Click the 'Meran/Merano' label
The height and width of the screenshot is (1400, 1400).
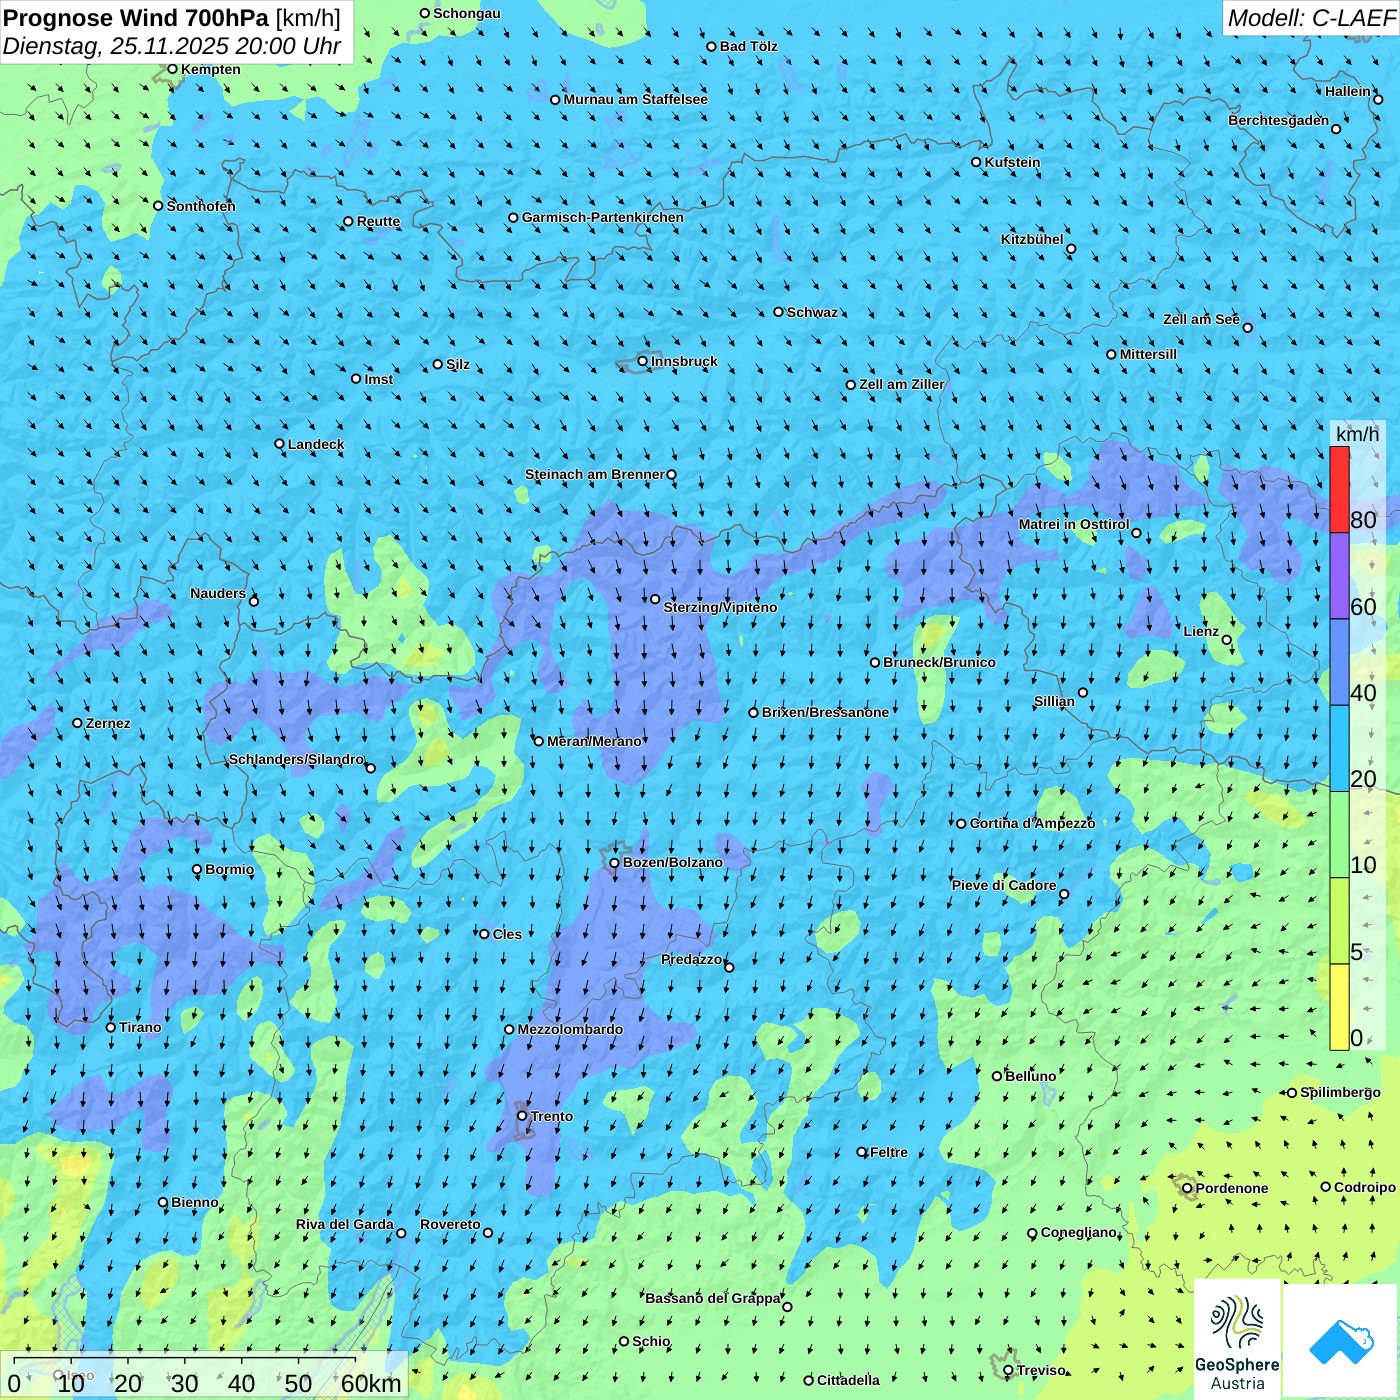(594, 741)
